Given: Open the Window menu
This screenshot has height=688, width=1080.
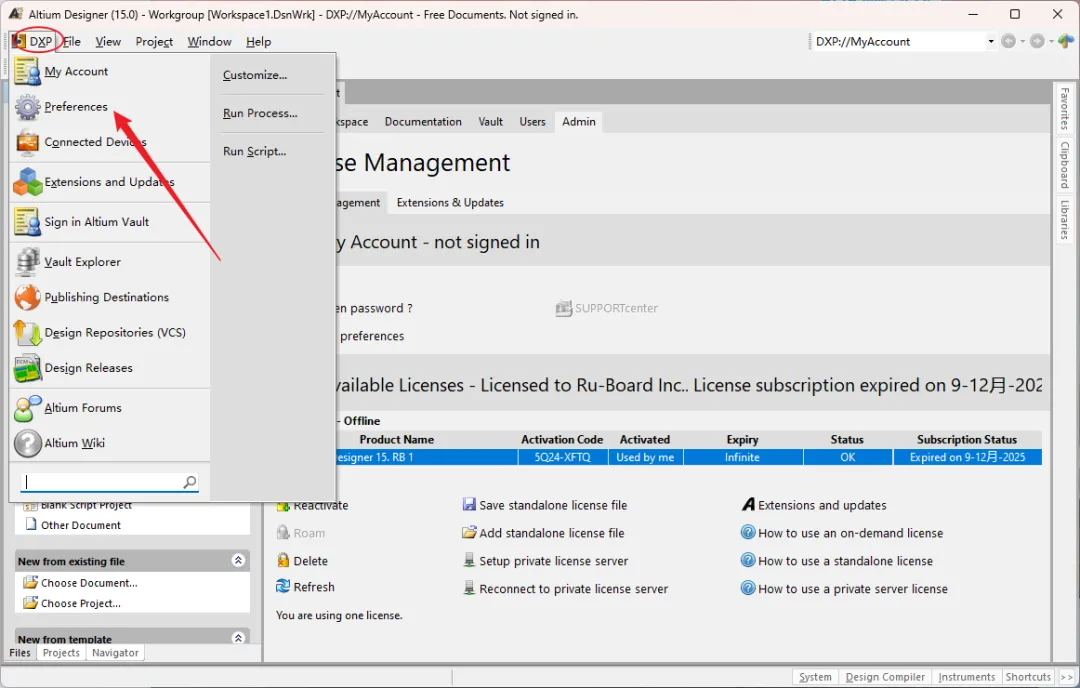Looking at the screenshot, I should coord(209,41).
